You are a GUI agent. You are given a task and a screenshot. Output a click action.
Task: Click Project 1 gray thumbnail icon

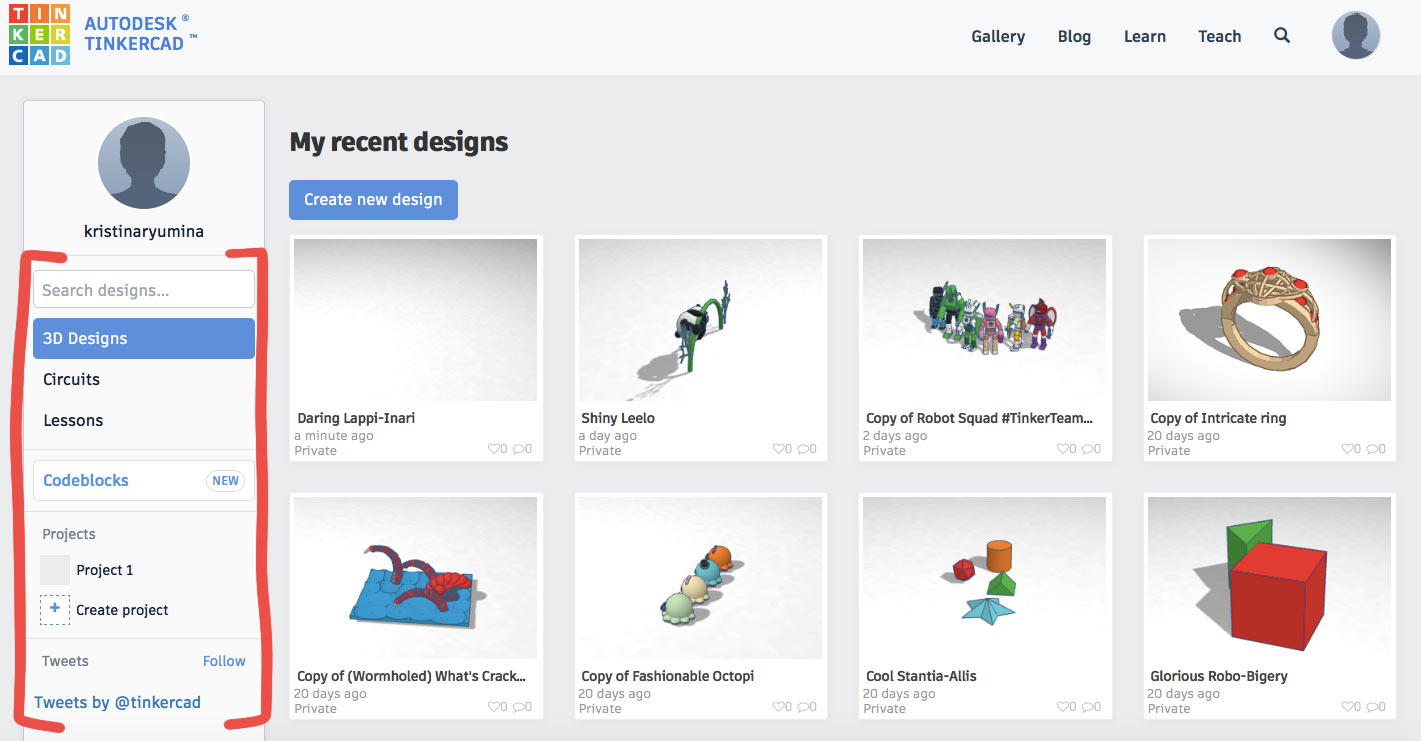click(x=55, y=570)
